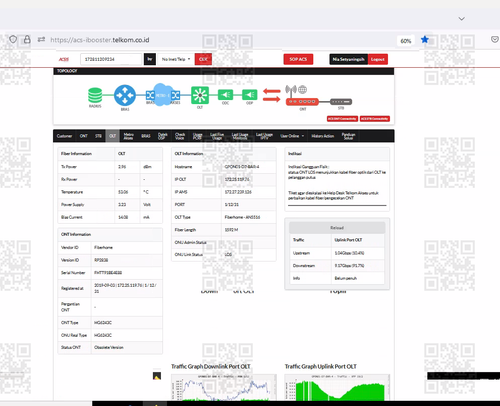Click the Logout button

[378, 59]
